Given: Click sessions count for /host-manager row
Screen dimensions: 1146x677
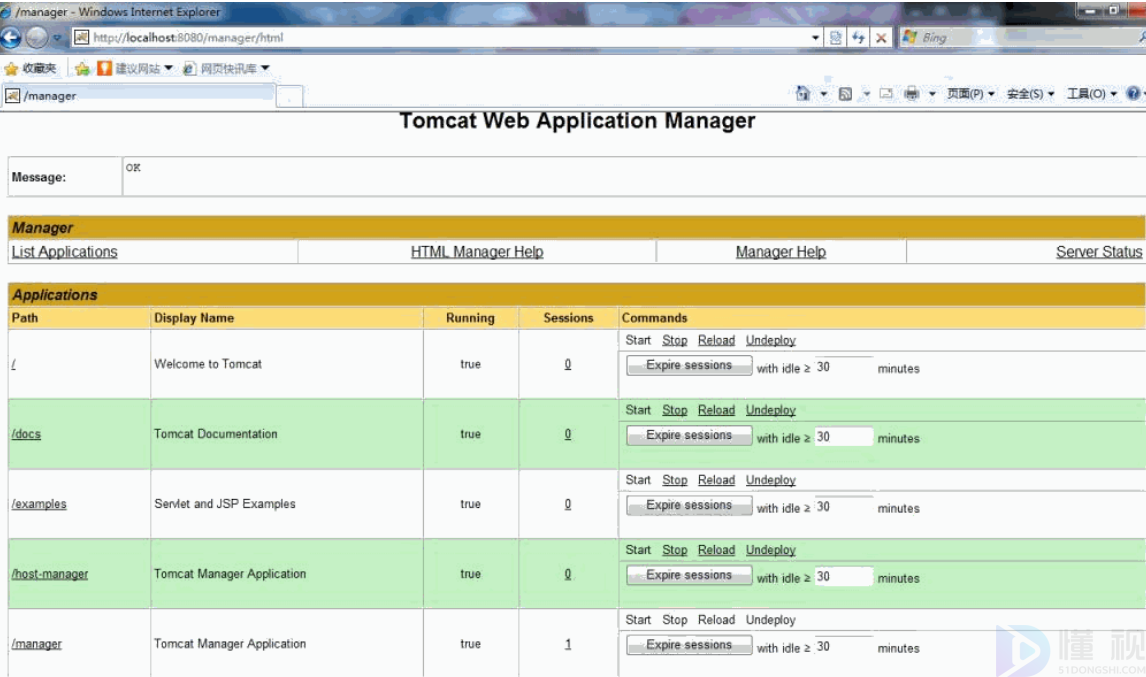Looking at the screenshot, I should click(568, 574).
